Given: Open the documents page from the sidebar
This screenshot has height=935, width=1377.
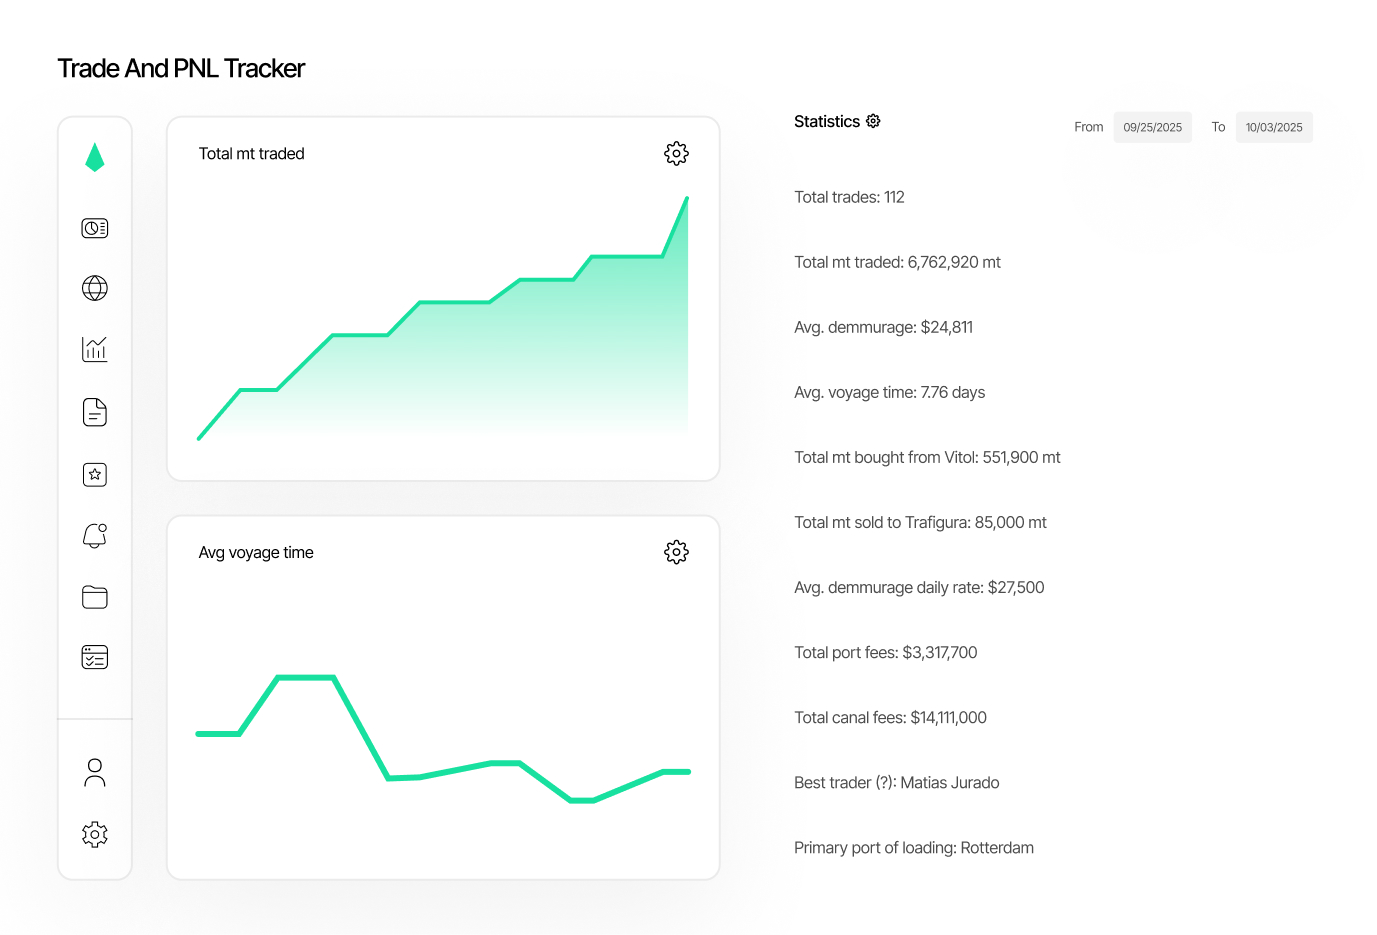Looking at the screenshot, I should 94,411.
